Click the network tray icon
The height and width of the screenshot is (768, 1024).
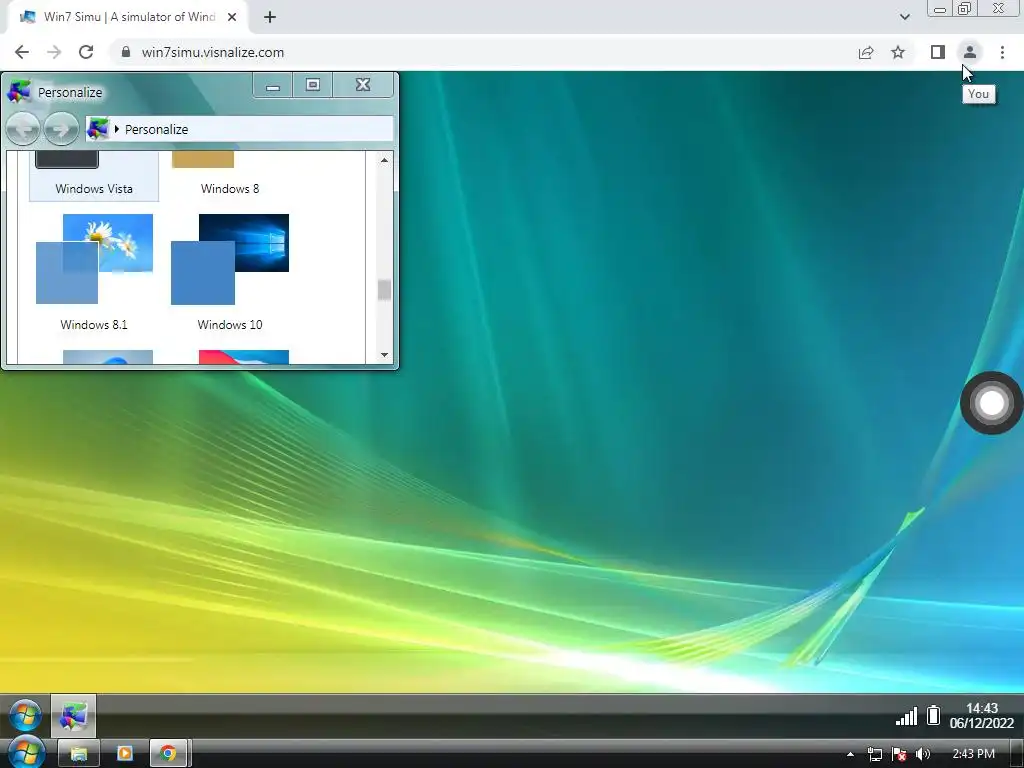875,754
